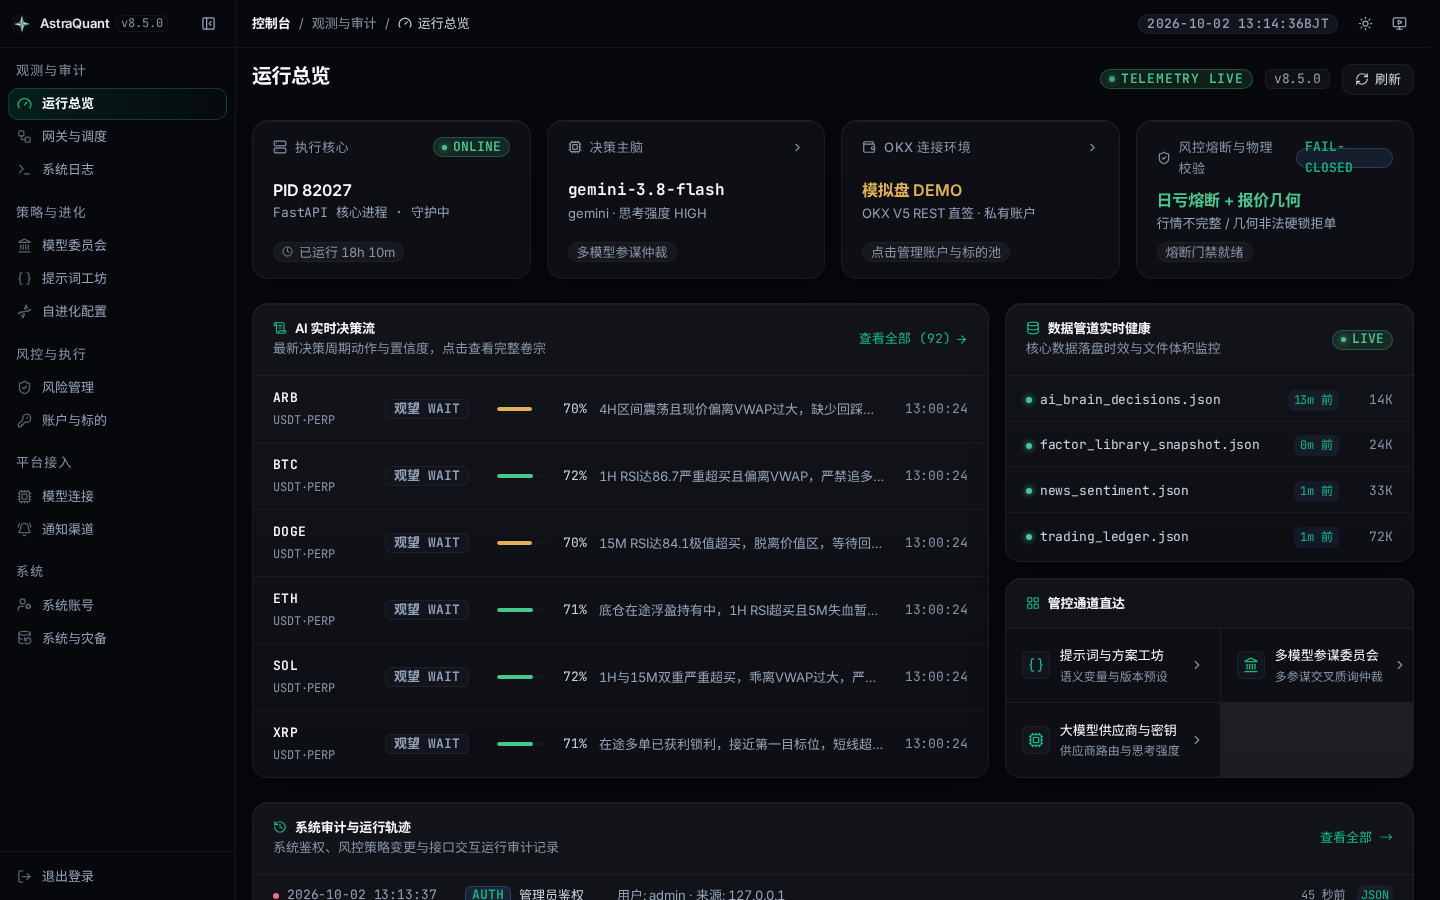Viewport: 1440px width, 900px height.
Task: Click trading_ledger.json file row
Action: click(1209, 537)
